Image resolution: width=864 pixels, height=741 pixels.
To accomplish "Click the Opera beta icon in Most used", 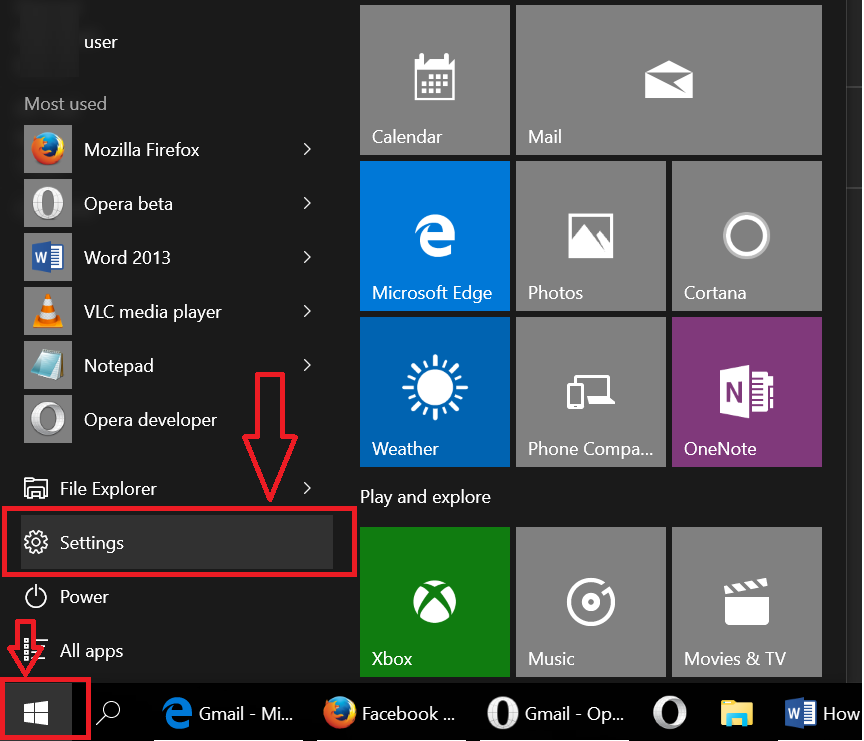I will [48, 203].
